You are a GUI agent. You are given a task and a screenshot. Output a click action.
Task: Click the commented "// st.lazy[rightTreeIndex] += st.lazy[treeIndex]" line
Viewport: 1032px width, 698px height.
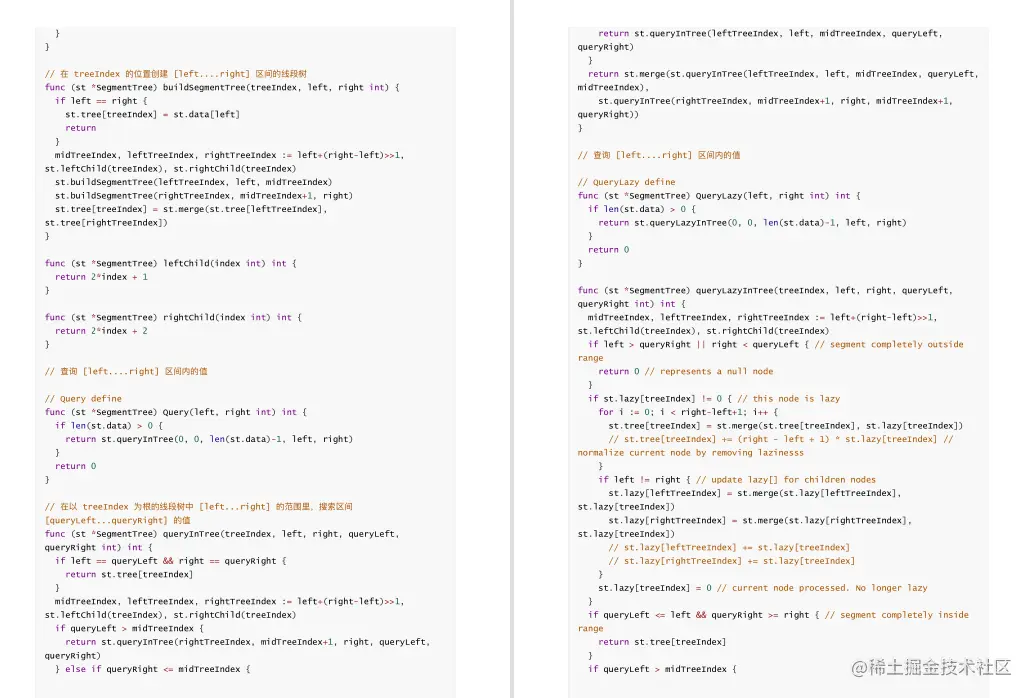(x=732, y=561)
